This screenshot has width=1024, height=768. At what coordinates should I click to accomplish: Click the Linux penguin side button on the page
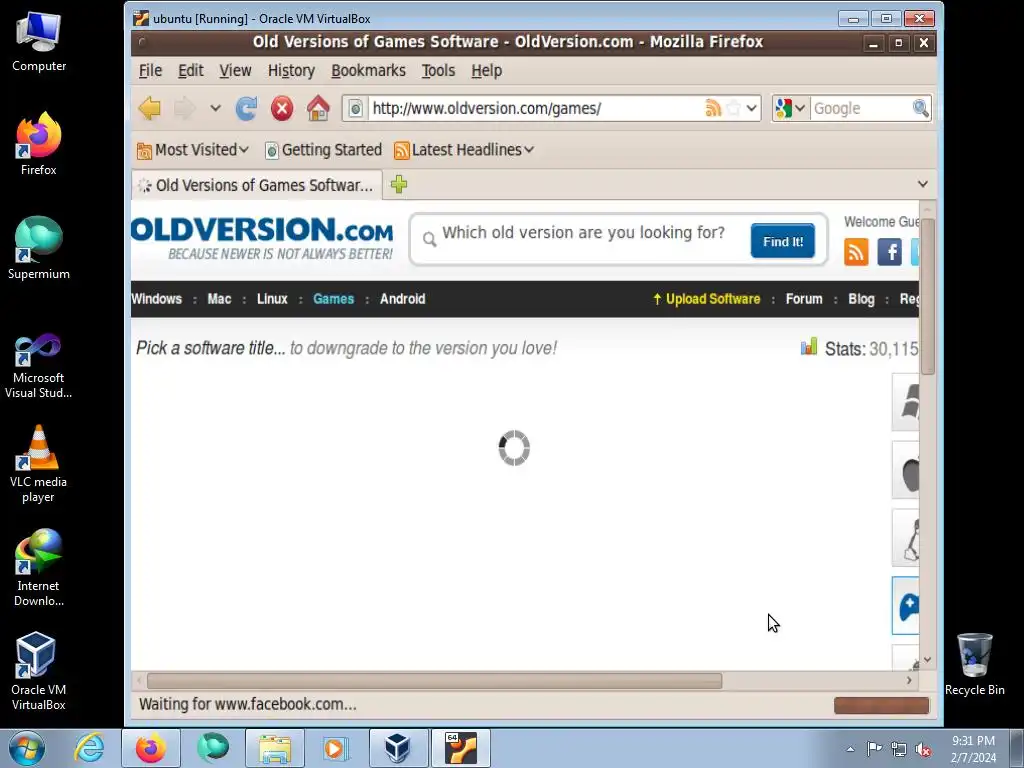tap(906, 538)
